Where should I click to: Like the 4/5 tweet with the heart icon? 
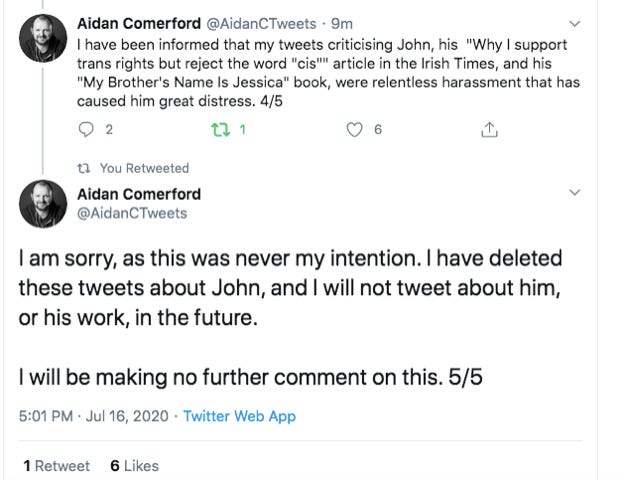pyautogui.click(x=353, y=129)
